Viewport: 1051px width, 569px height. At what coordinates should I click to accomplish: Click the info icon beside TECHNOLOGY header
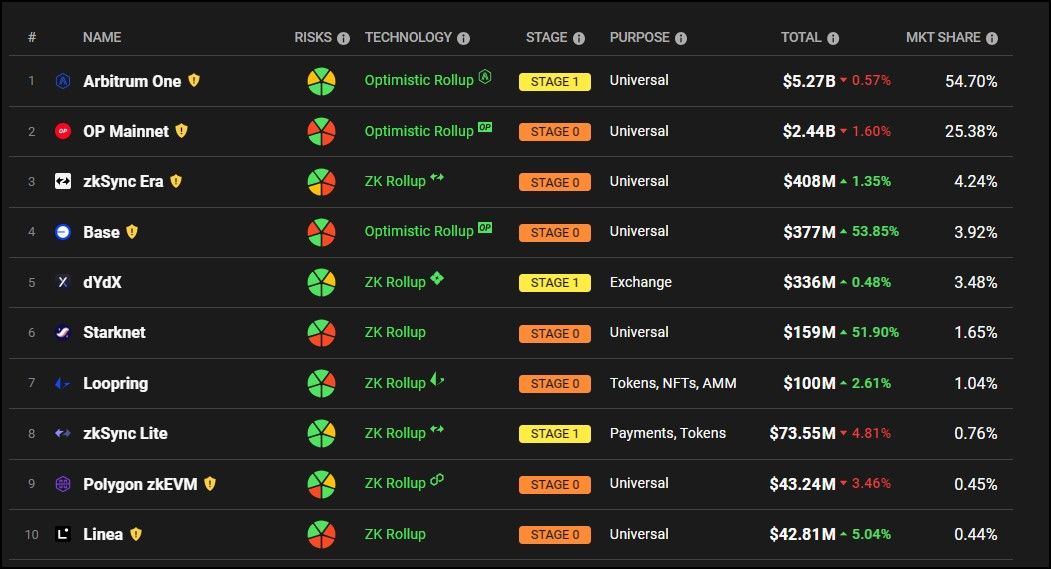pyautogui.click(x=463, y=38)
